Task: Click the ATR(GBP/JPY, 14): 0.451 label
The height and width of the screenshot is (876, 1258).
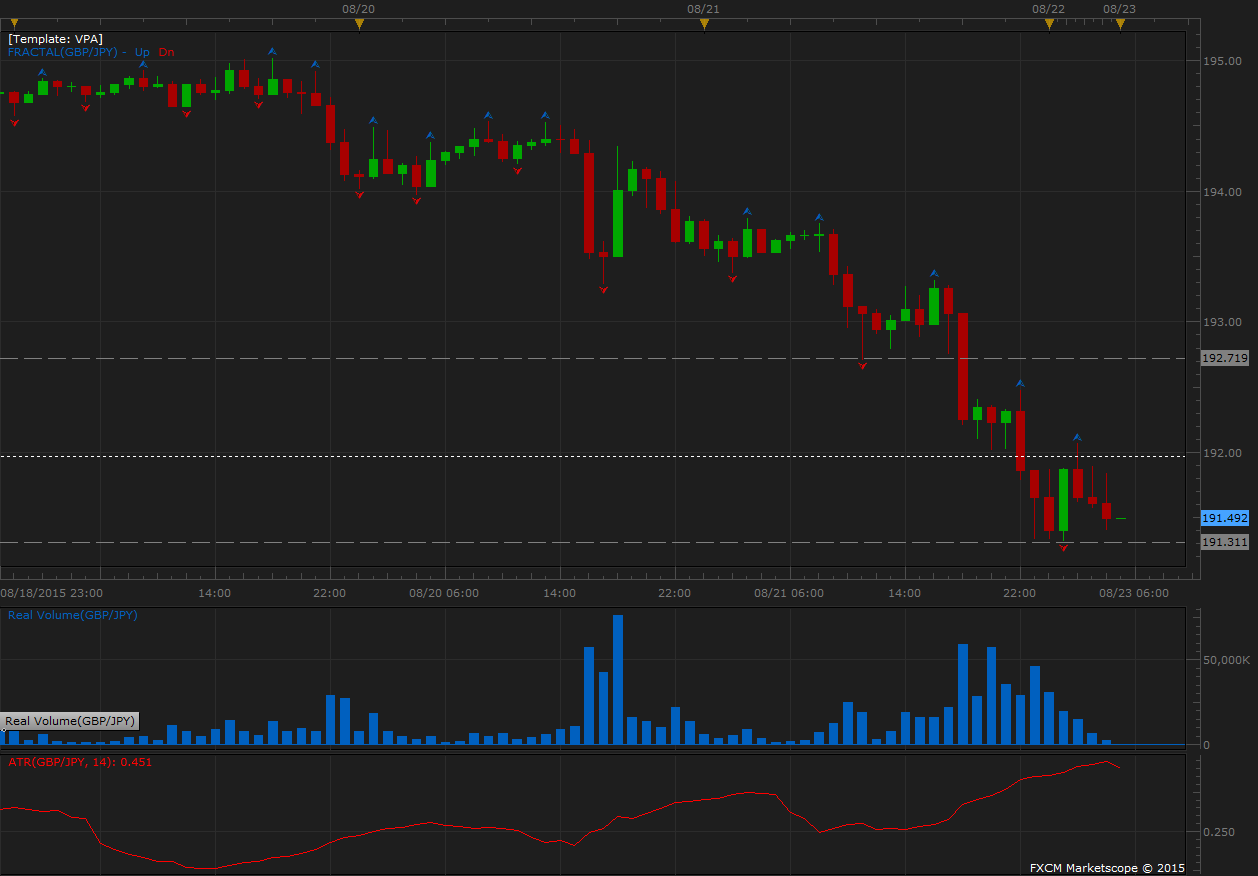Action: tap(80, 762)
